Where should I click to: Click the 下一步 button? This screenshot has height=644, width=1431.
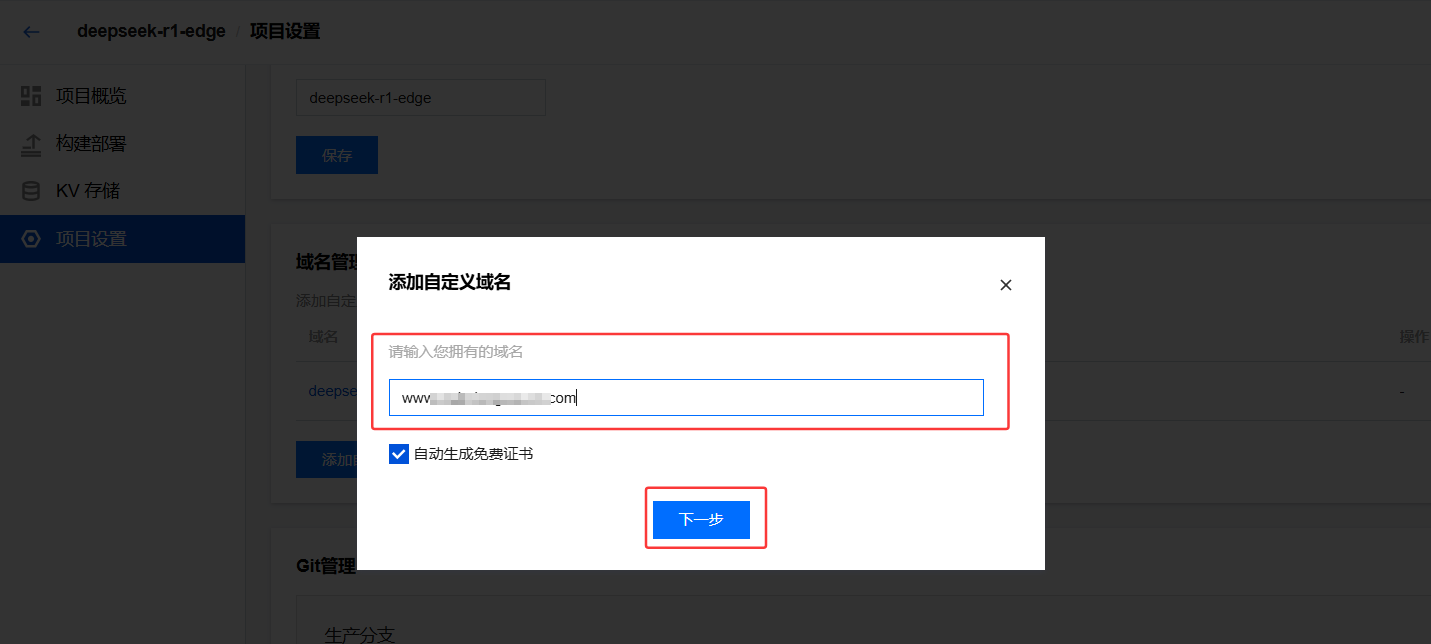tap(701, 520)
